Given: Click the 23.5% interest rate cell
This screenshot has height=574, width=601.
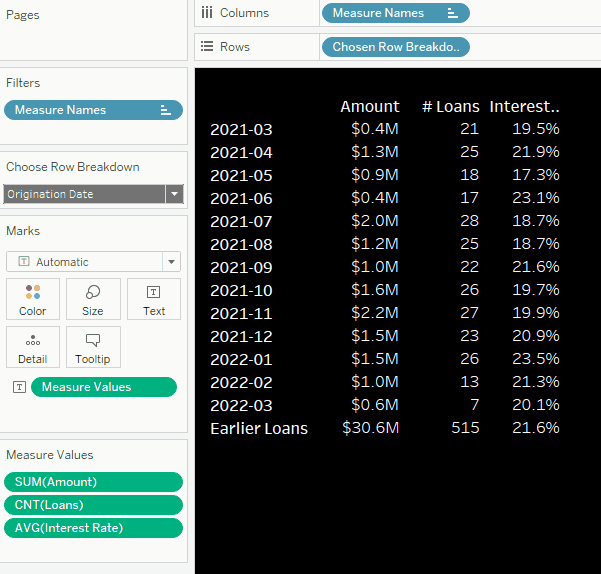Looking at the screenshot, I should (x=536, y=359).
